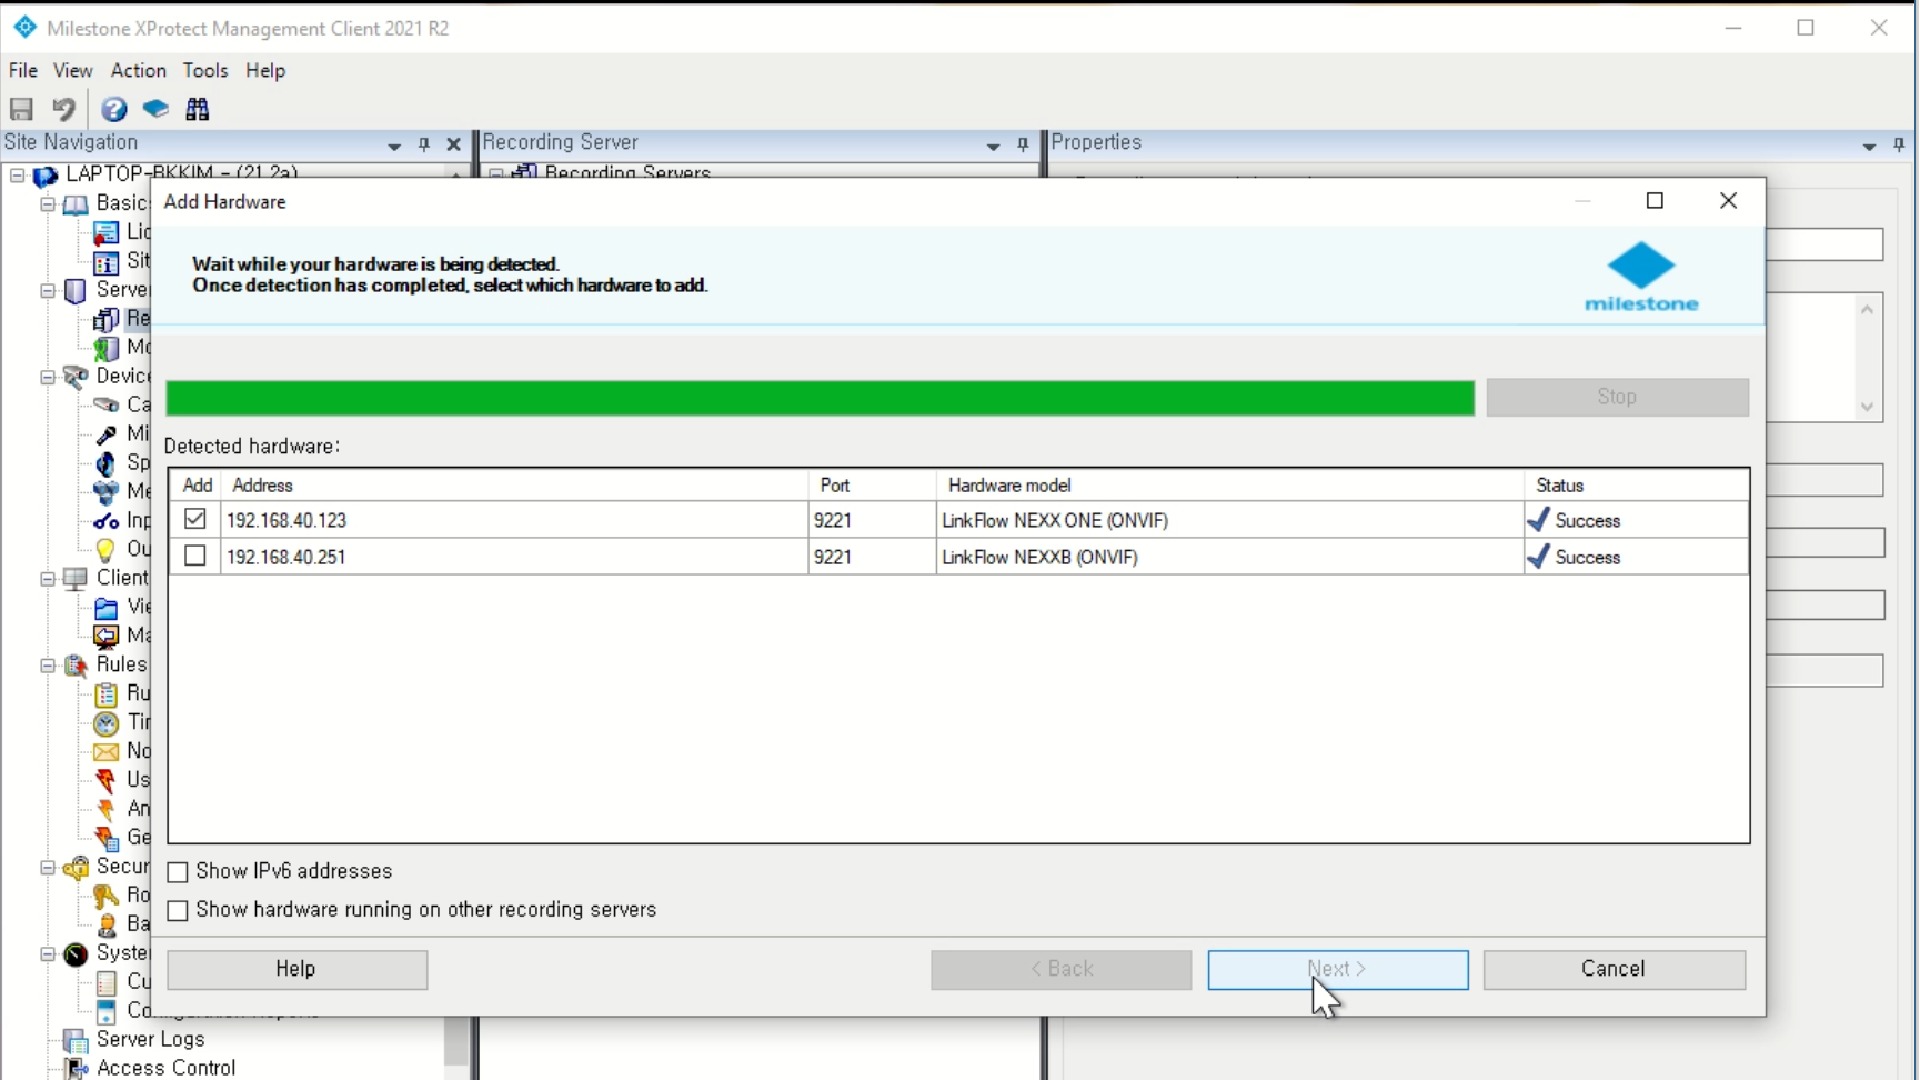Screen dimensions: 1920x1080
Task: Enable Show hardware running on other recording servers
Action: [x=178, y=911]
